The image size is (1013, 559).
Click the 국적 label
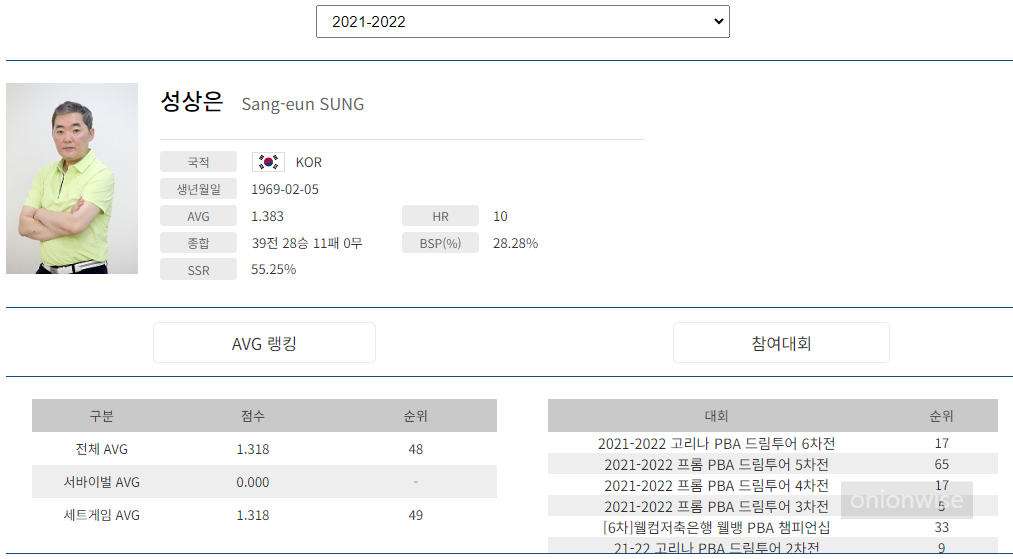coord(198,162)
